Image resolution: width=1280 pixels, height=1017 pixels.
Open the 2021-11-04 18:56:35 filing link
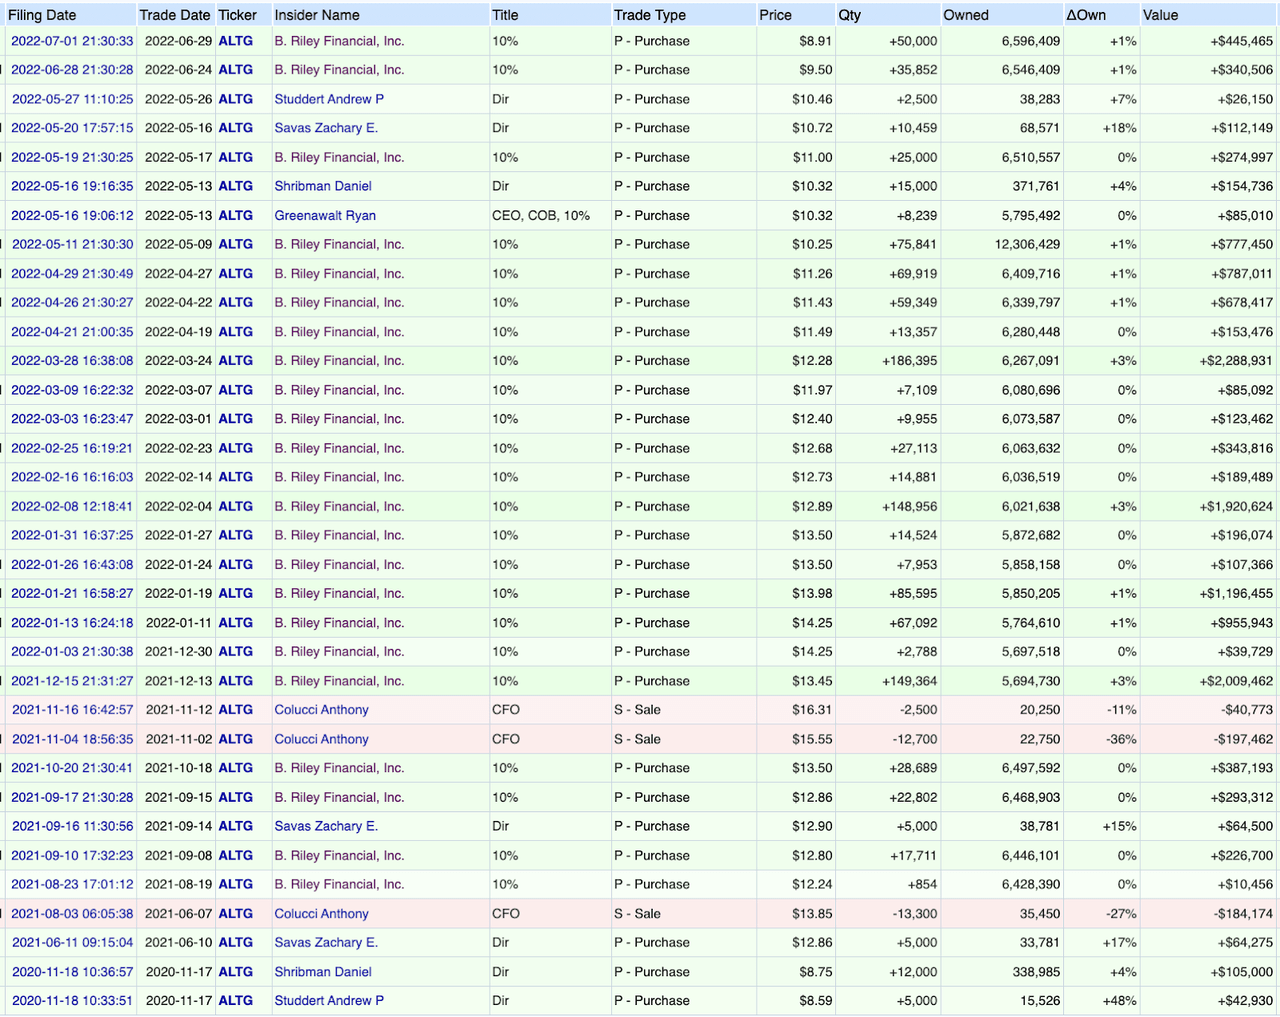tap(72, 739)
